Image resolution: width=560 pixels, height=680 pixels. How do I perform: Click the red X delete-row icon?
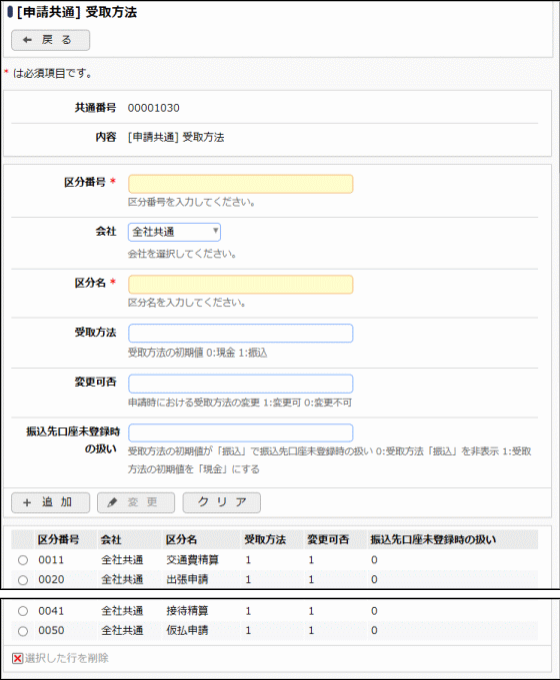(17, 658)
